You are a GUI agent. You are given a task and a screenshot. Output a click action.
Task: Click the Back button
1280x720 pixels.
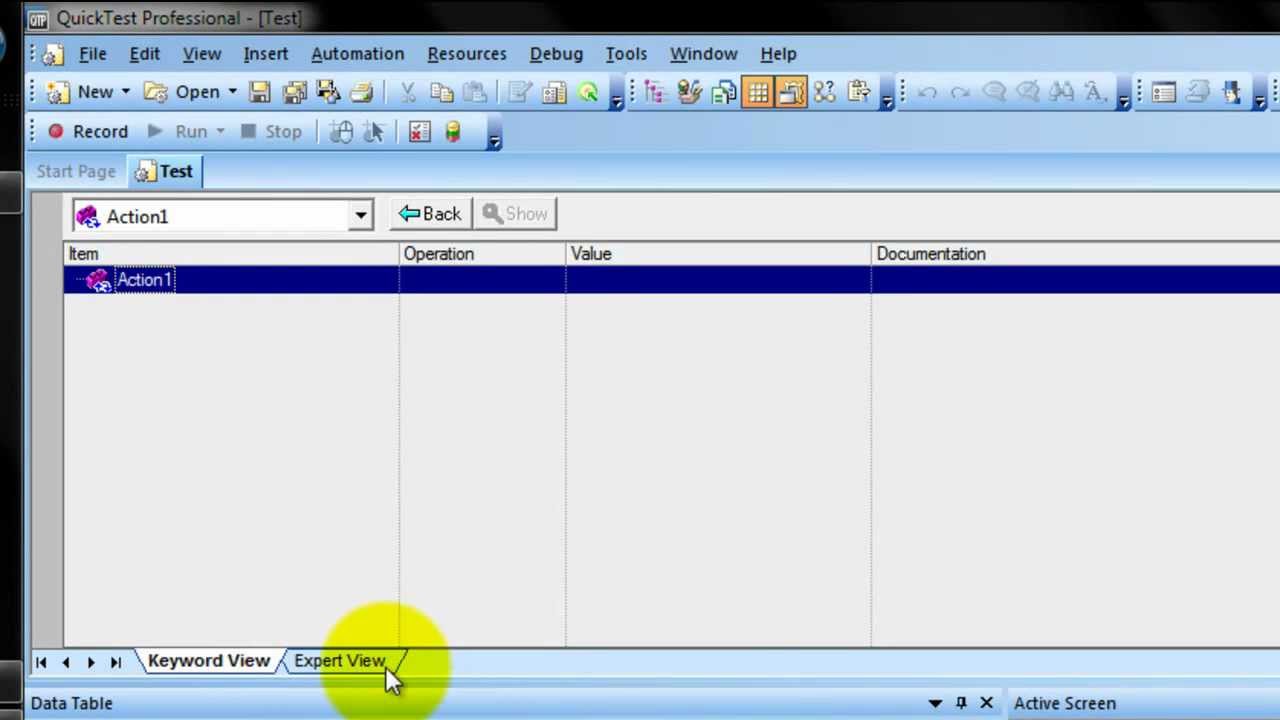click(x=430, y=214)
